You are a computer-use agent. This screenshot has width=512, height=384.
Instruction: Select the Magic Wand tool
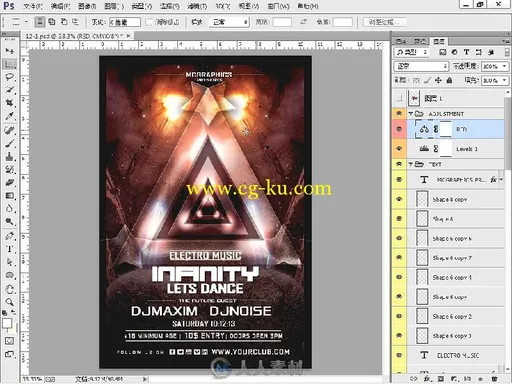[9, 90]
